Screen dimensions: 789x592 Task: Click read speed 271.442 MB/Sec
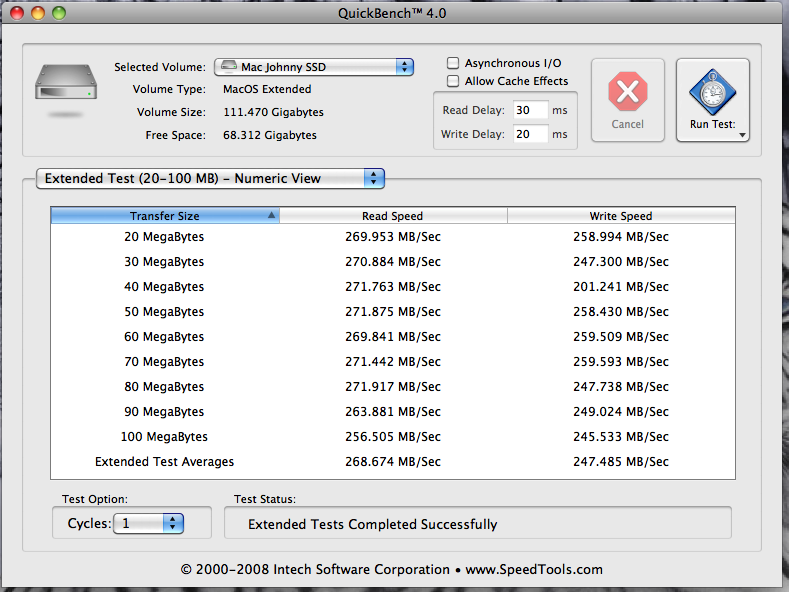click(393, 362)
